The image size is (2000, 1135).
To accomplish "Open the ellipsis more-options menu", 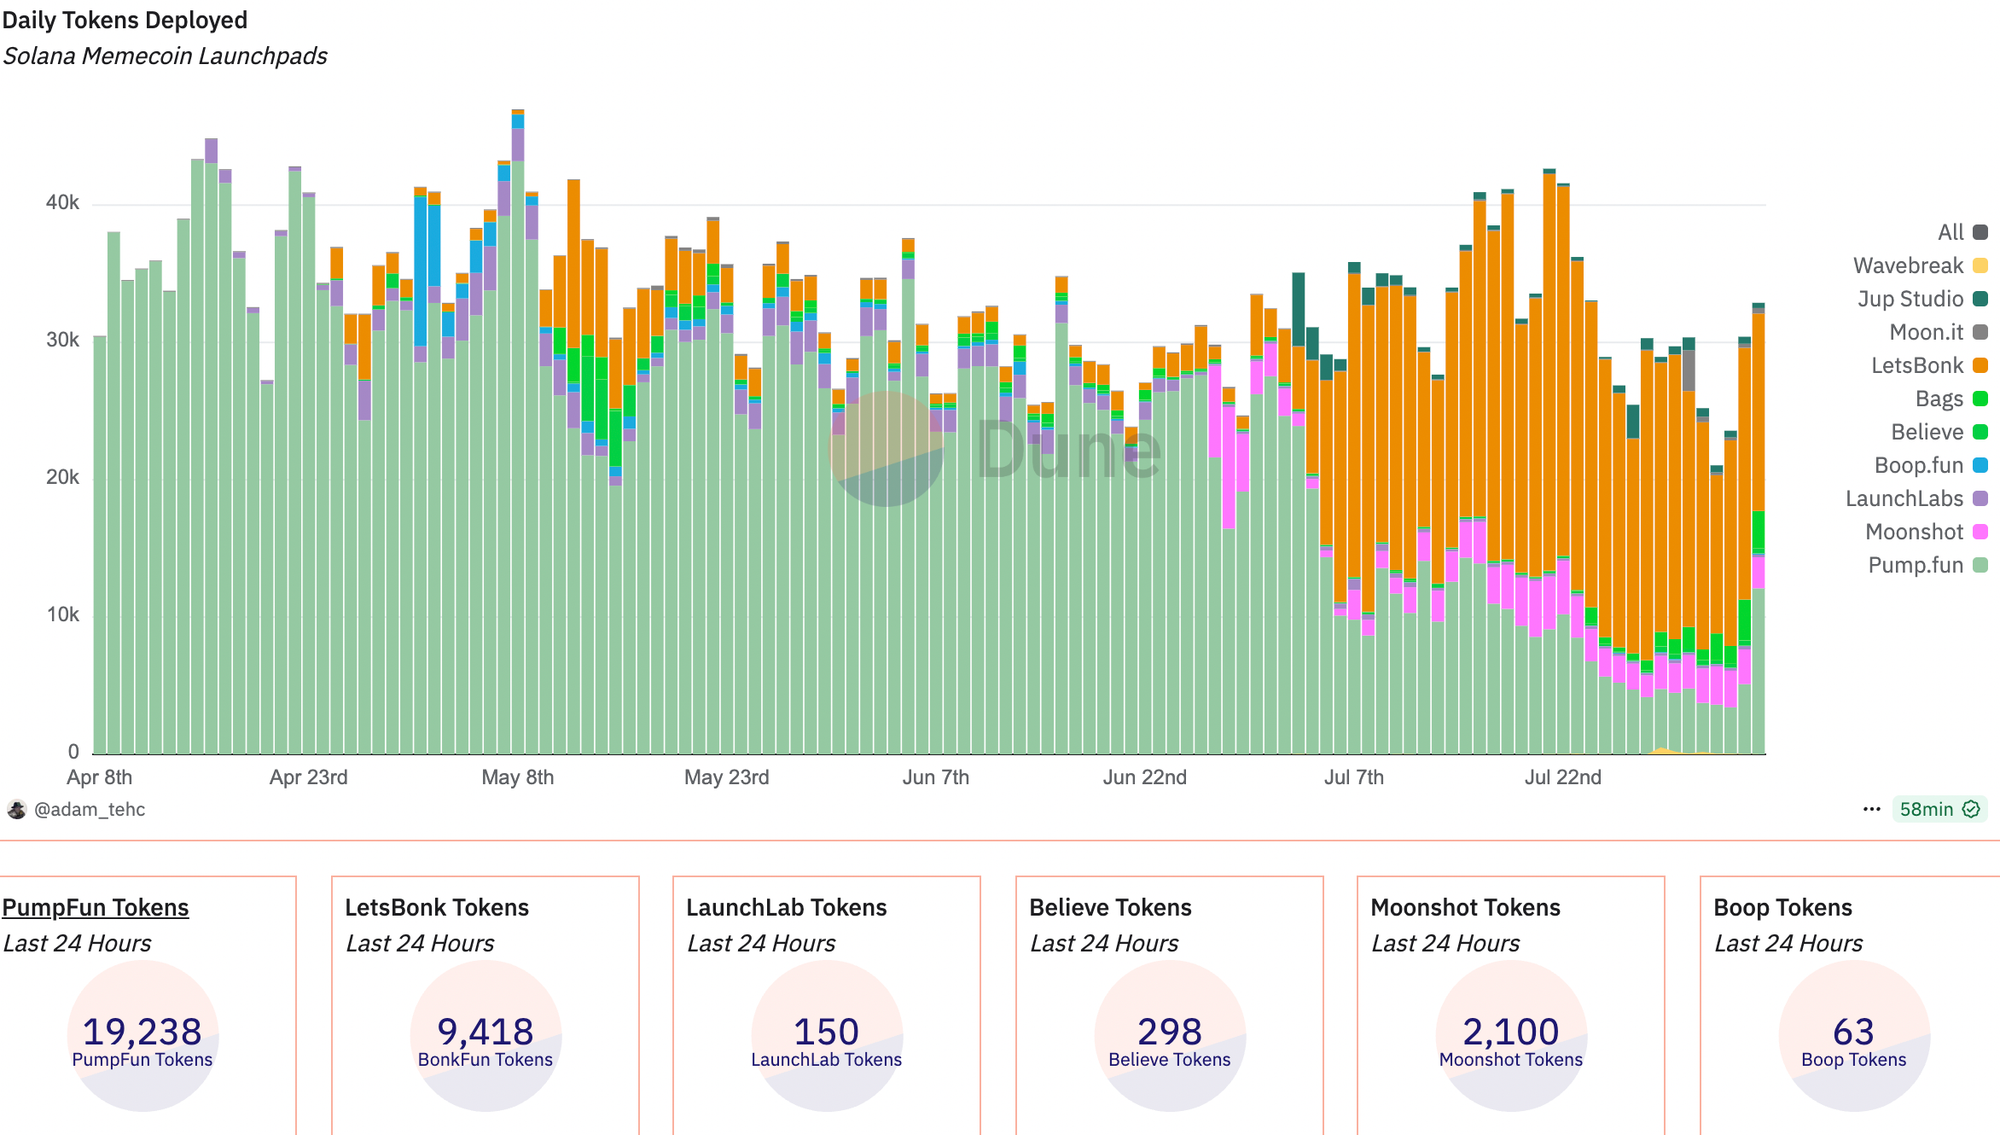I will [1871, 809].
